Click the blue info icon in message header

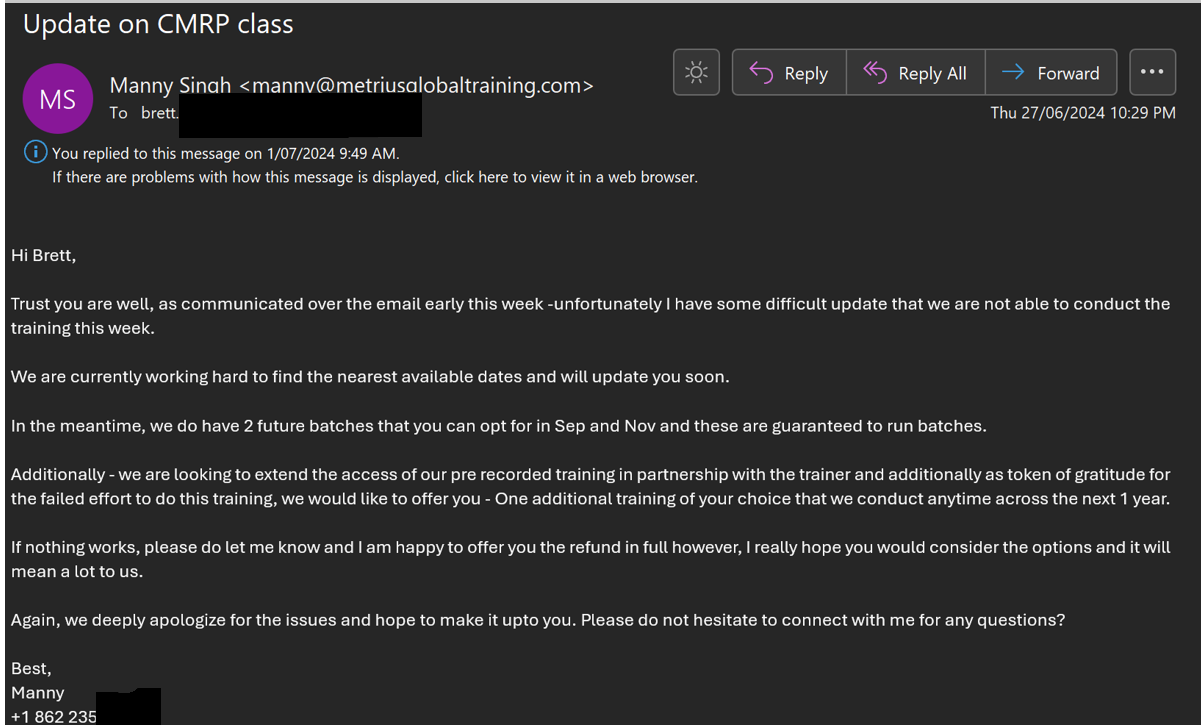pyautogui.click(x=35, y=152)
